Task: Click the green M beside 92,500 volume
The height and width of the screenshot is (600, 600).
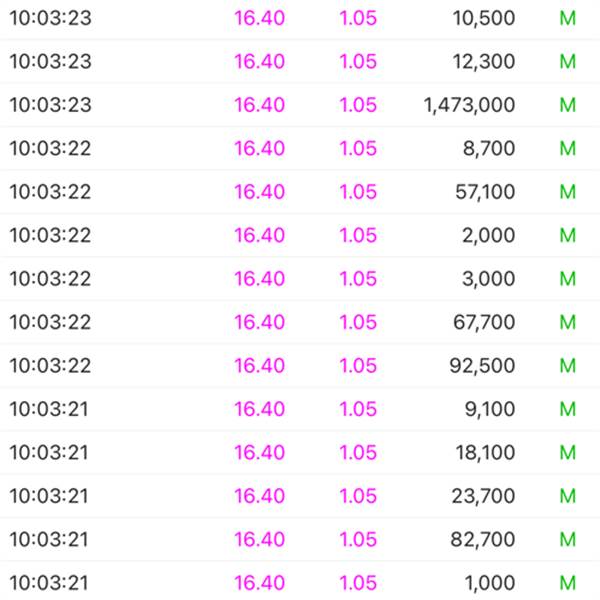Action: 567,365
